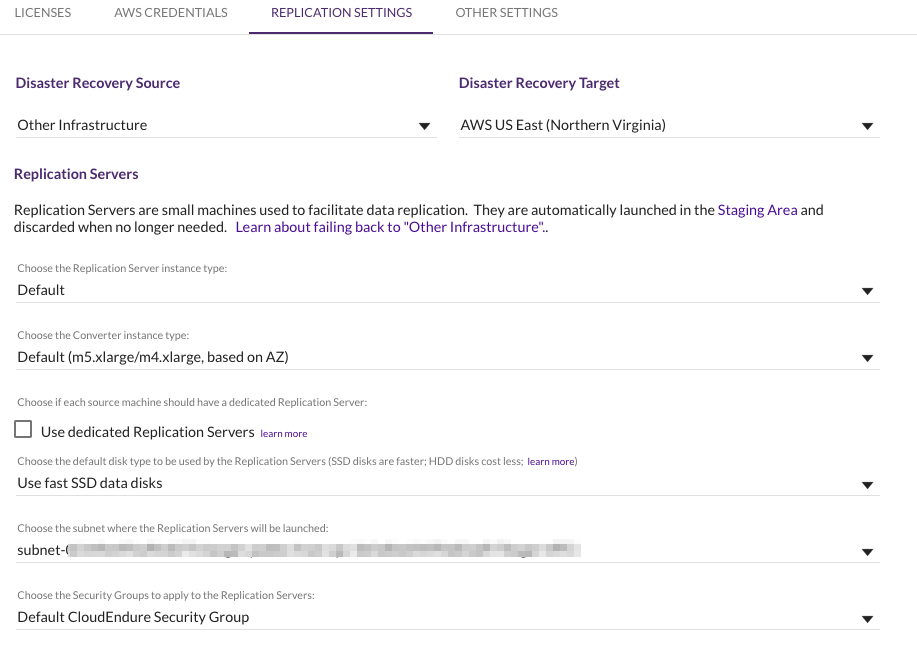Open the Disaster Recovery Target dropdown
This screenshot has height=650, width=917.
tap(669, 125)
